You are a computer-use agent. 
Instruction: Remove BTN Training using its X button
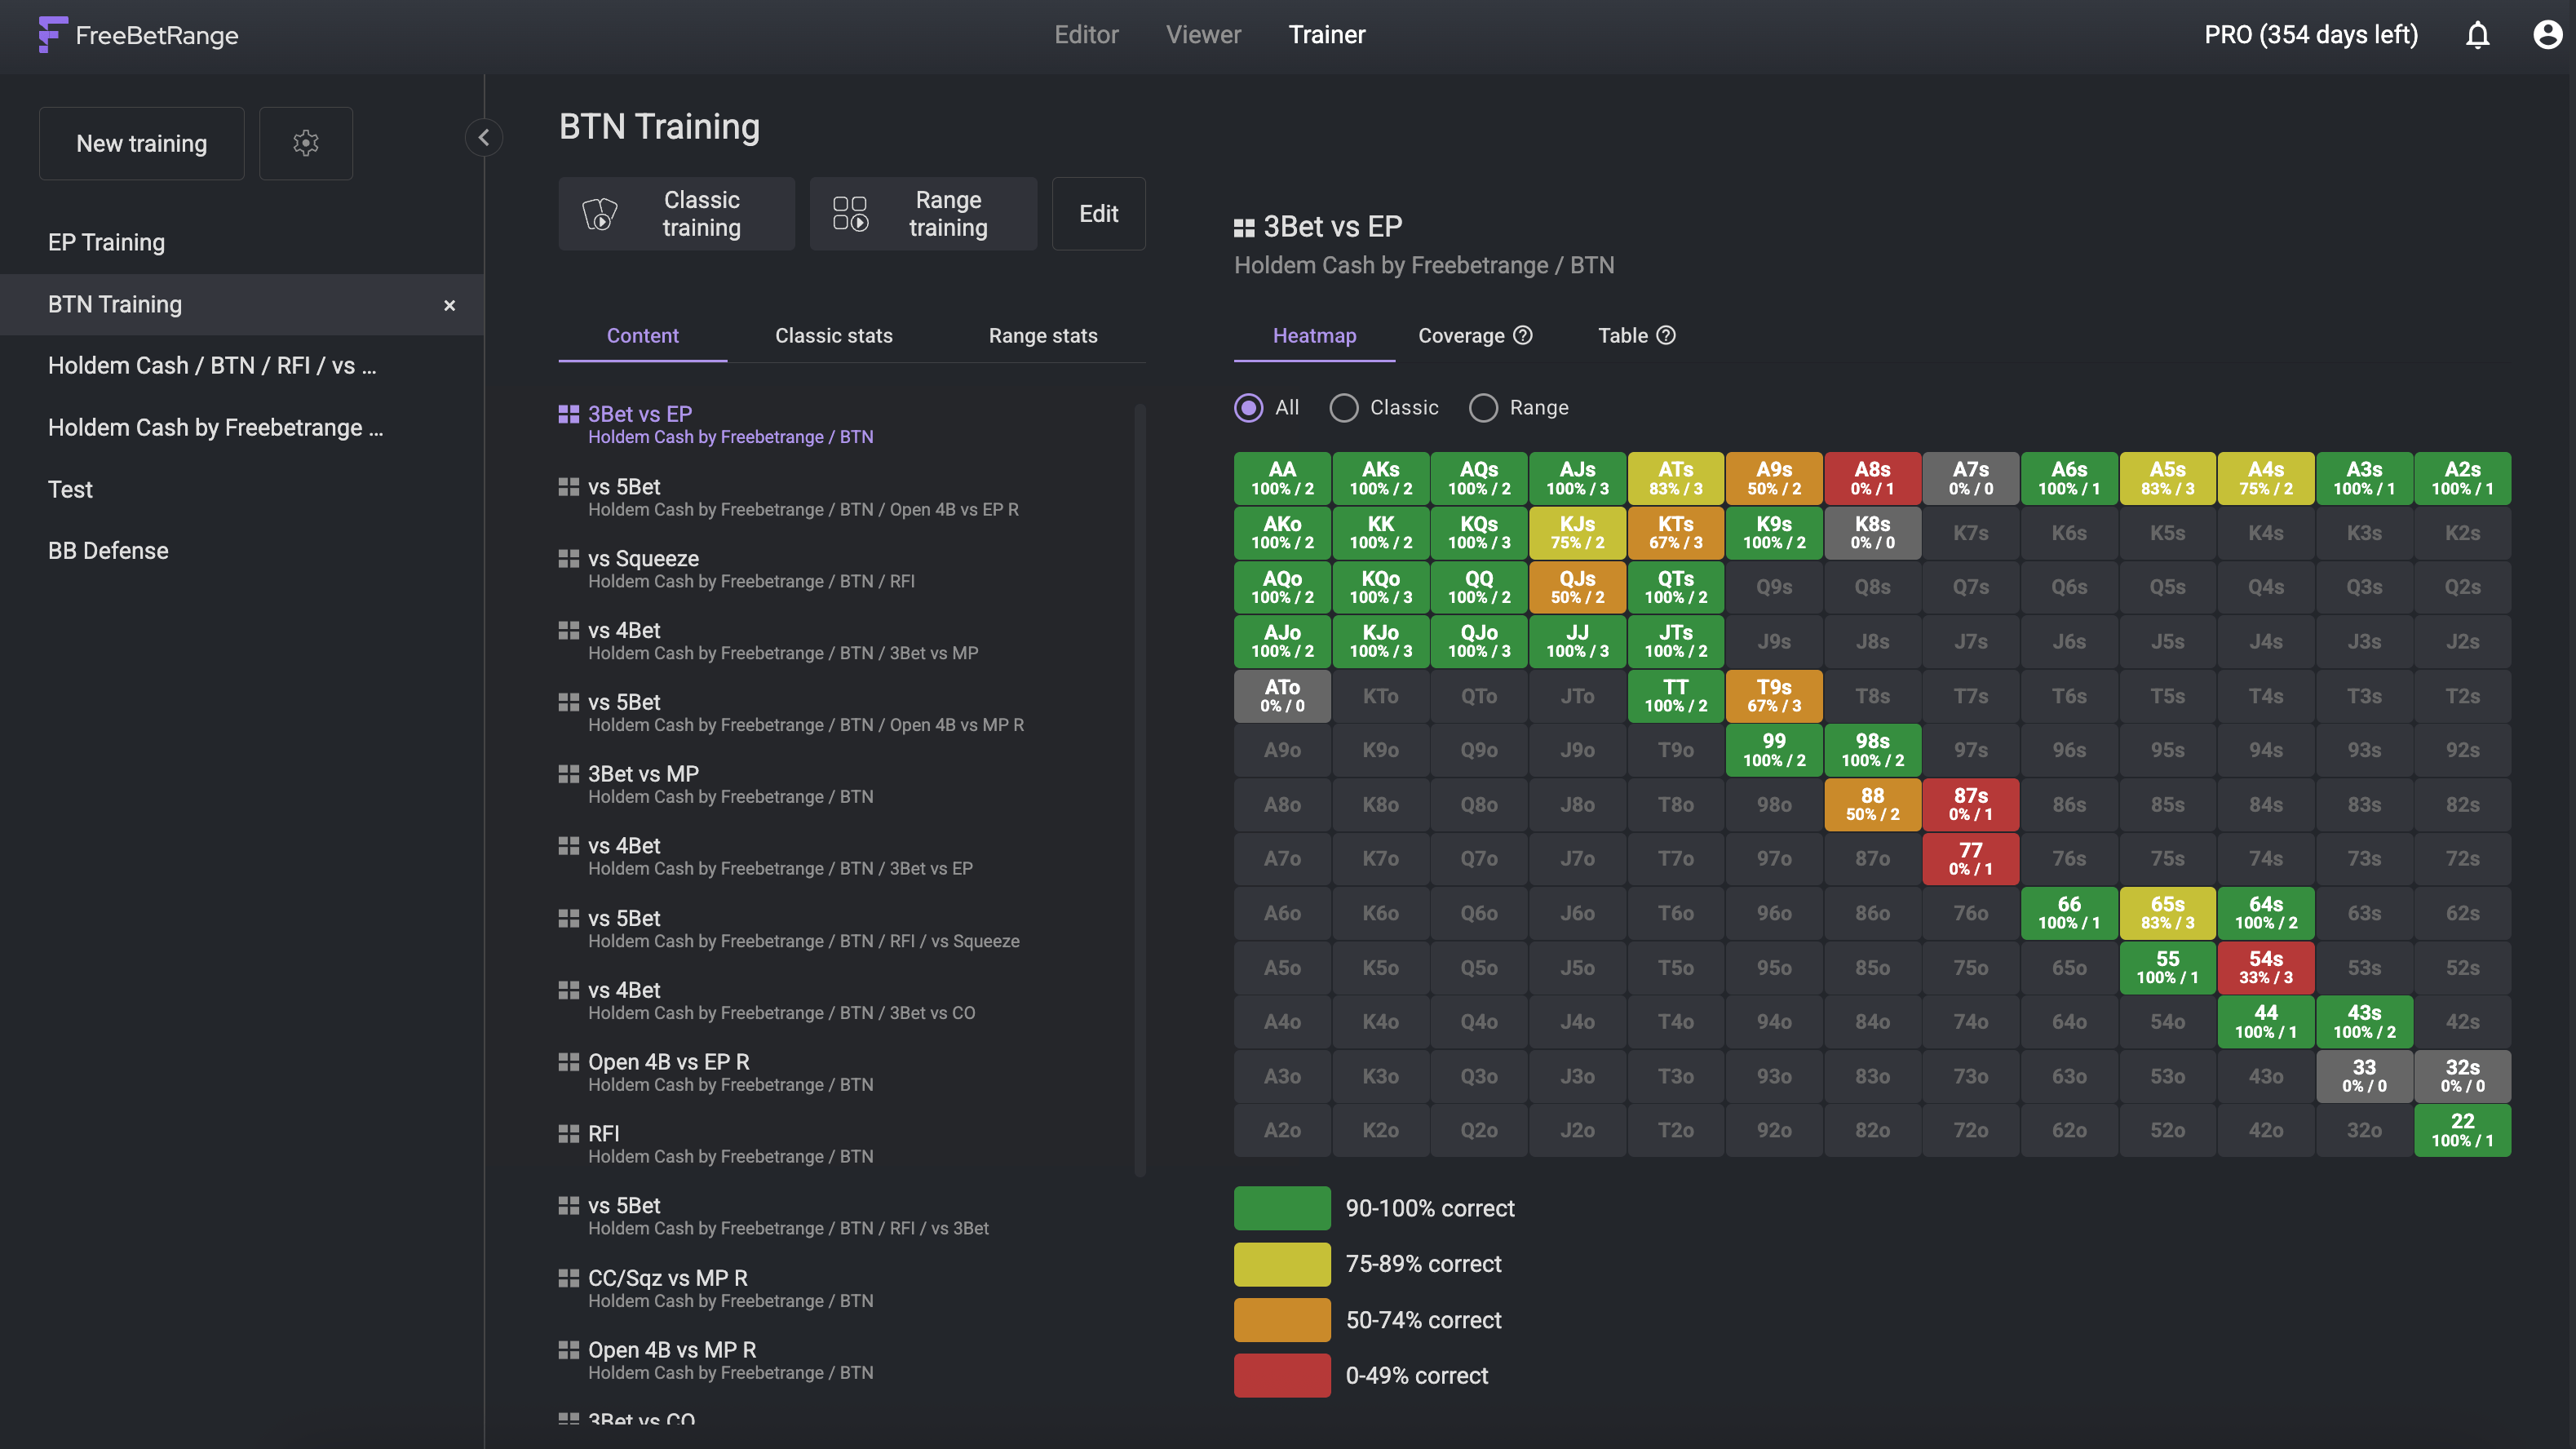[450, 305]
